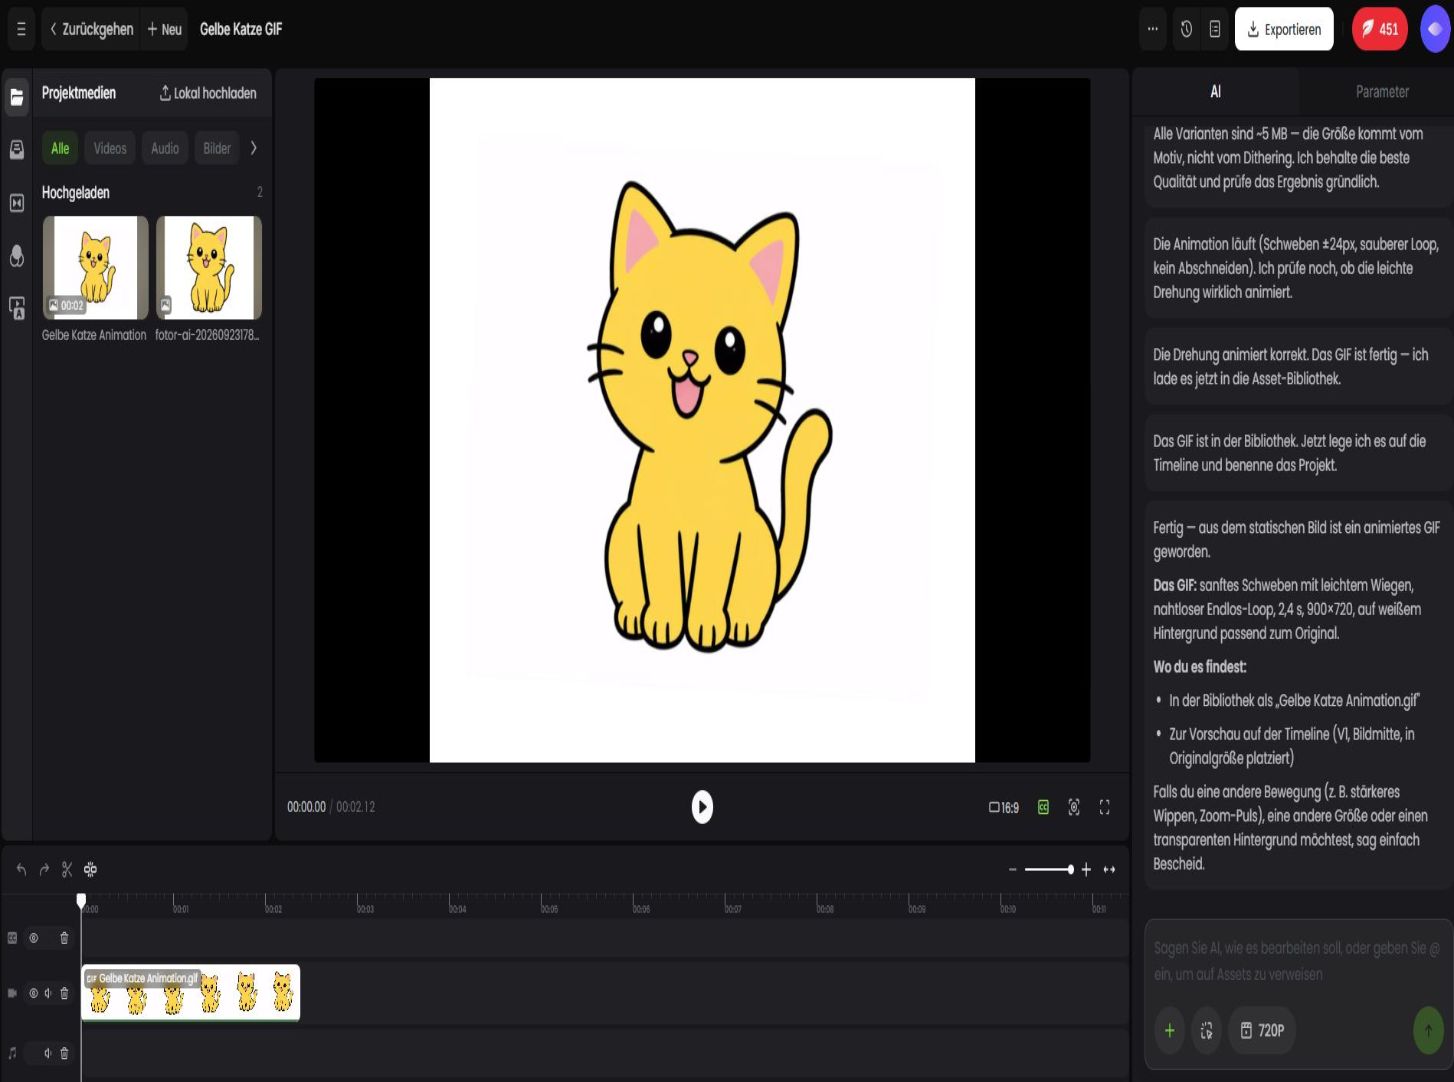Screen dimensions: 1454x1082
Task: Redo the last timeline action
Action: (44, 869)
